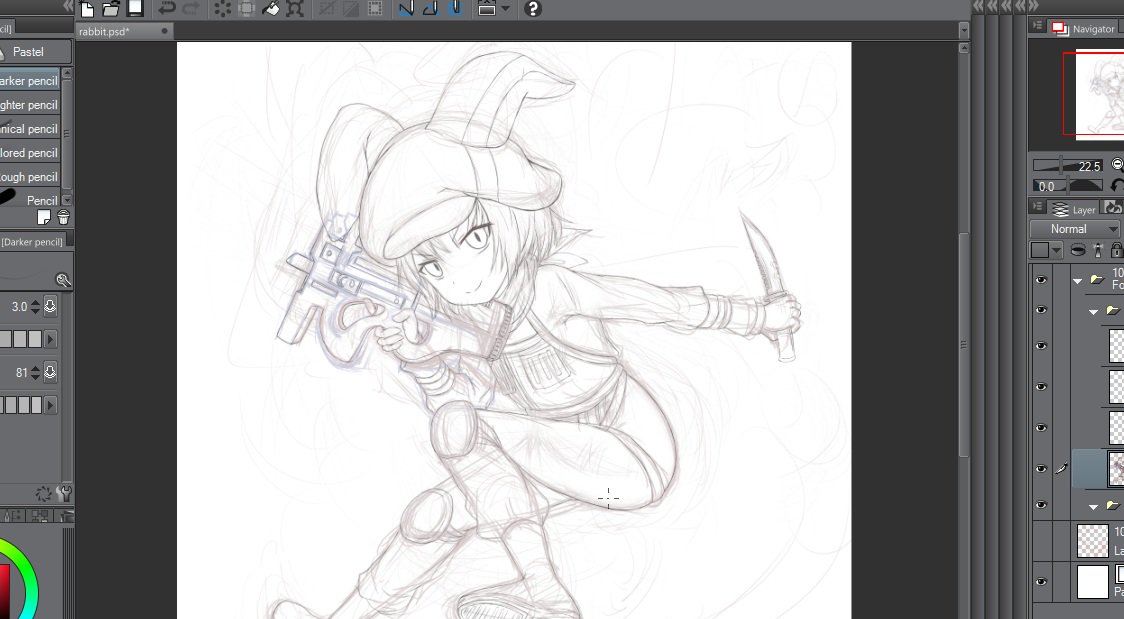
Task: Open Help with the question mark button
Action: [x=531, y=10]
